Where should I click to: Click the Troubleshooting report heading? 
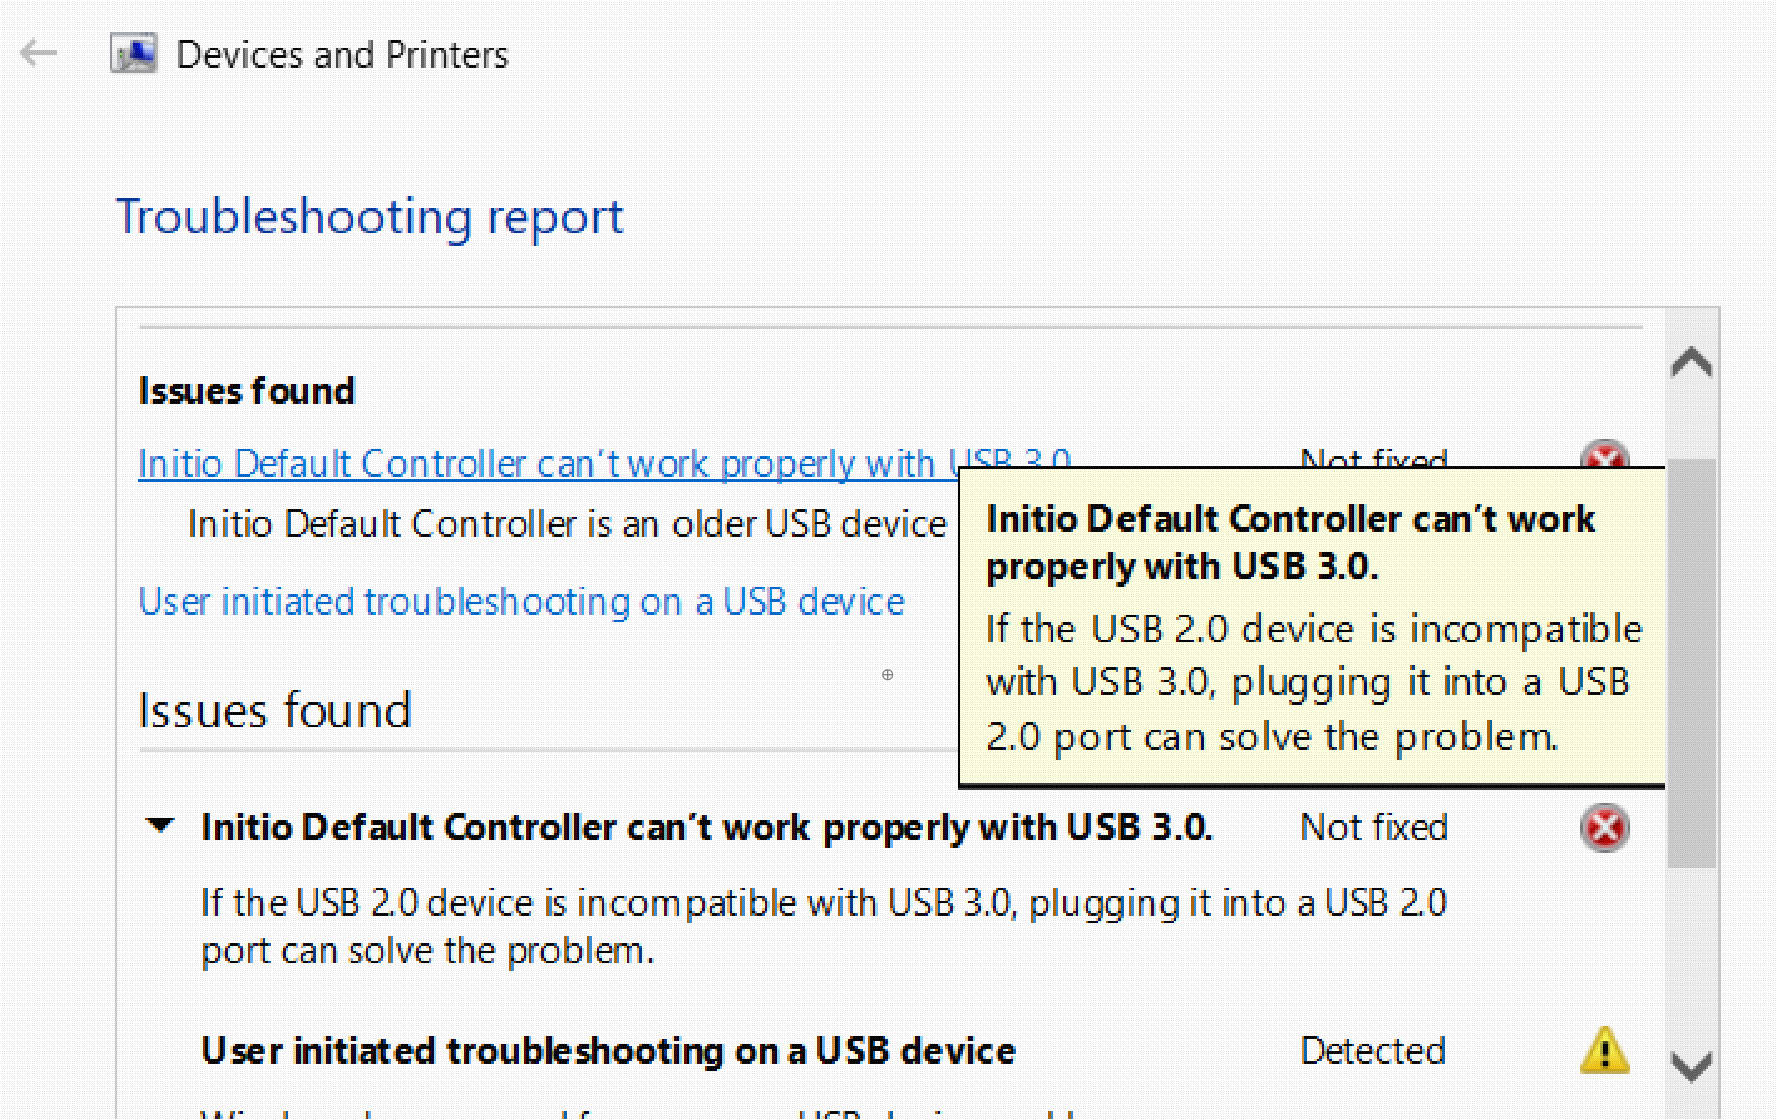pyautogui.click(x=369, y=217)
